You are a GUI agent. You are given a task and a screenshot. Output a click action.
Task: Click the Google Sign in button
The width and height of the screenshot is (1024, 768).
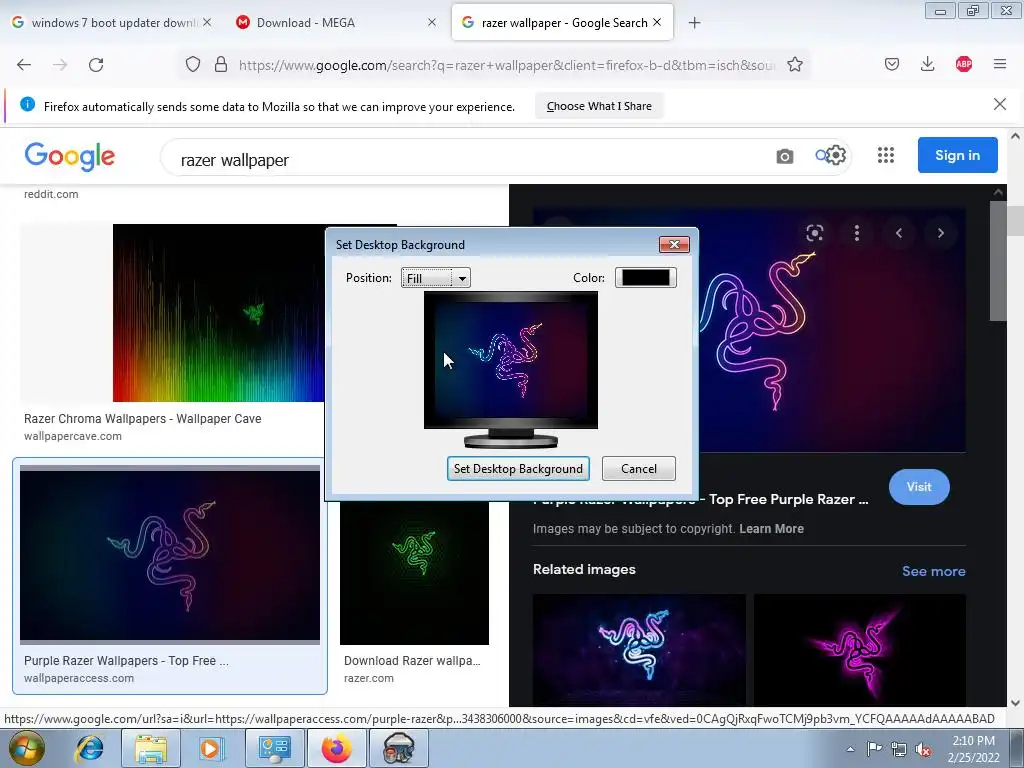point(957,155)
